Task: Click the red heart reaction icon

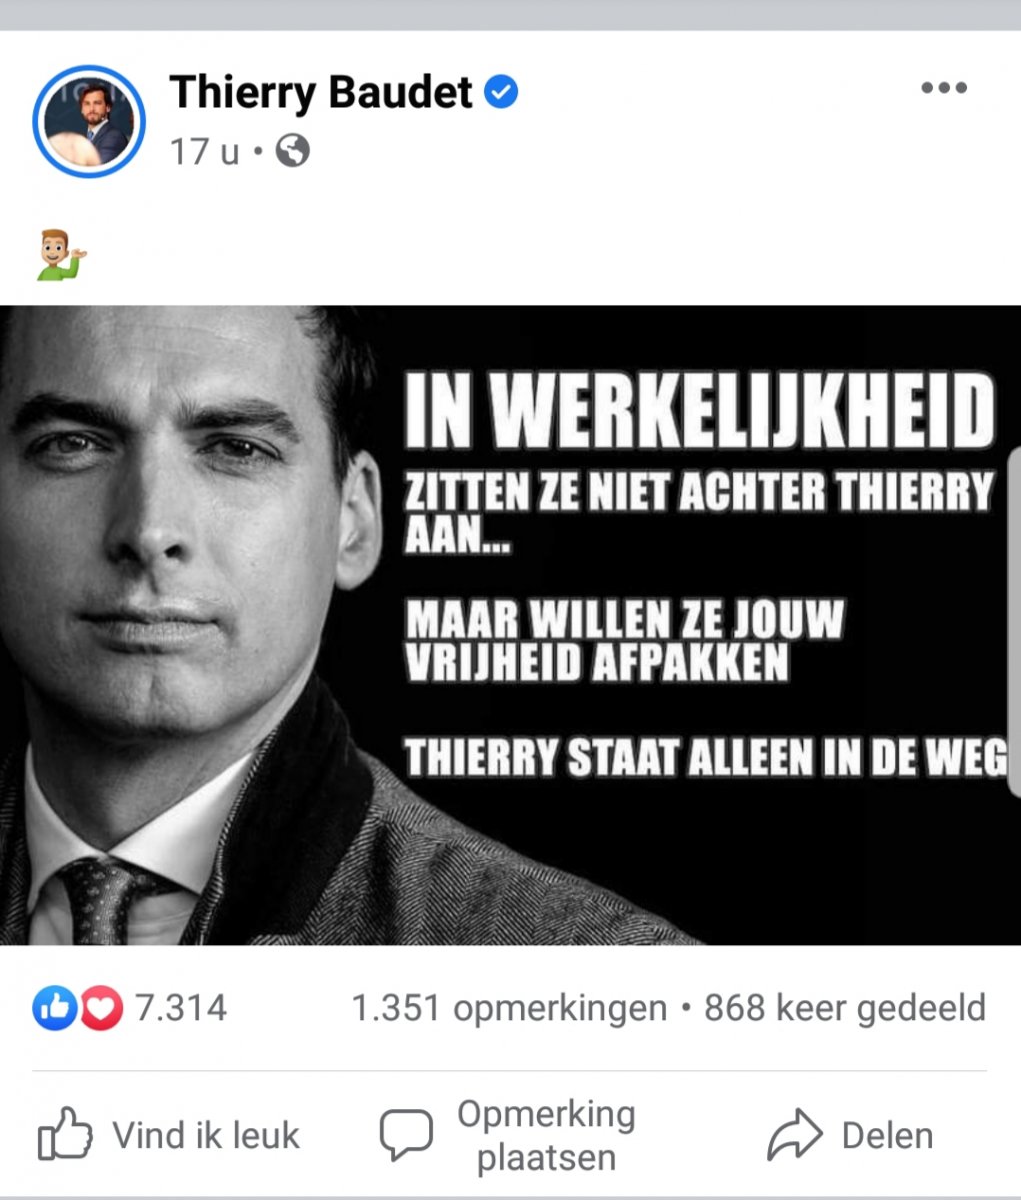Action: tap(101, 1008)
